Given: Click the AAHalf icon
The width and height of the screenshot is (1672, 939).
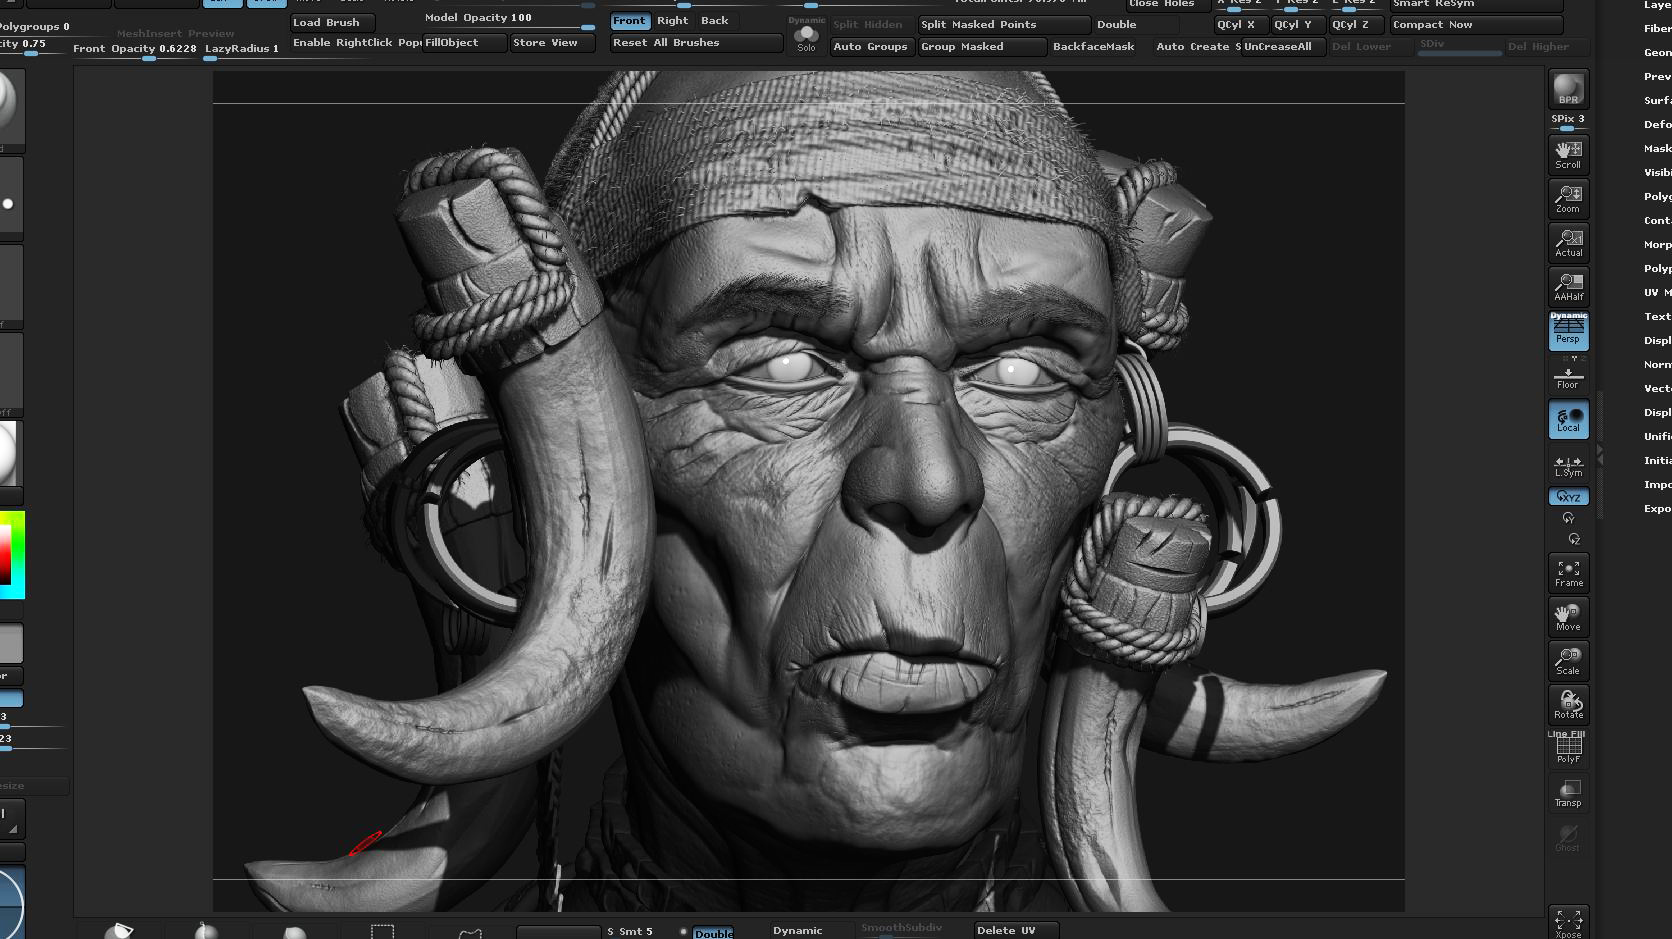Looking at the screenshot, I should [x=1568, y=286].
